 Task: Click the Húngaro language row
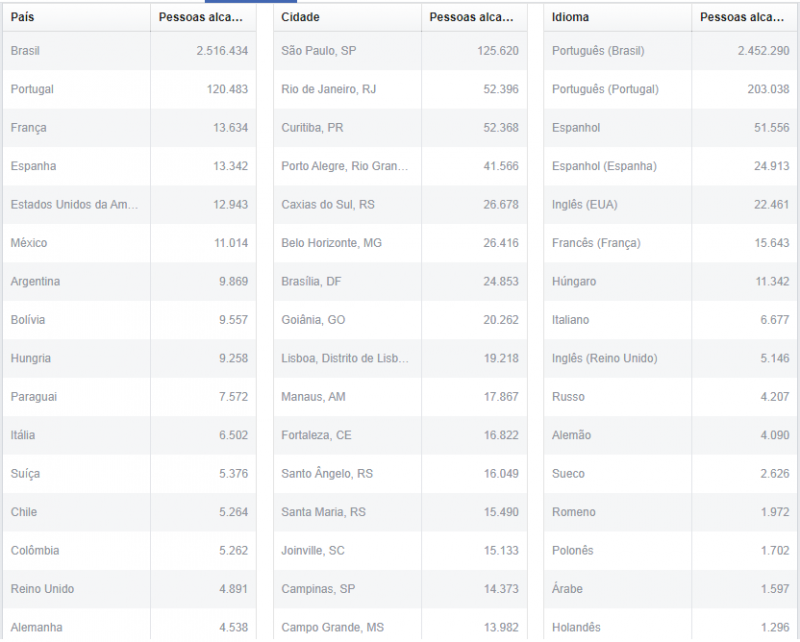click(x=574, y=282)
